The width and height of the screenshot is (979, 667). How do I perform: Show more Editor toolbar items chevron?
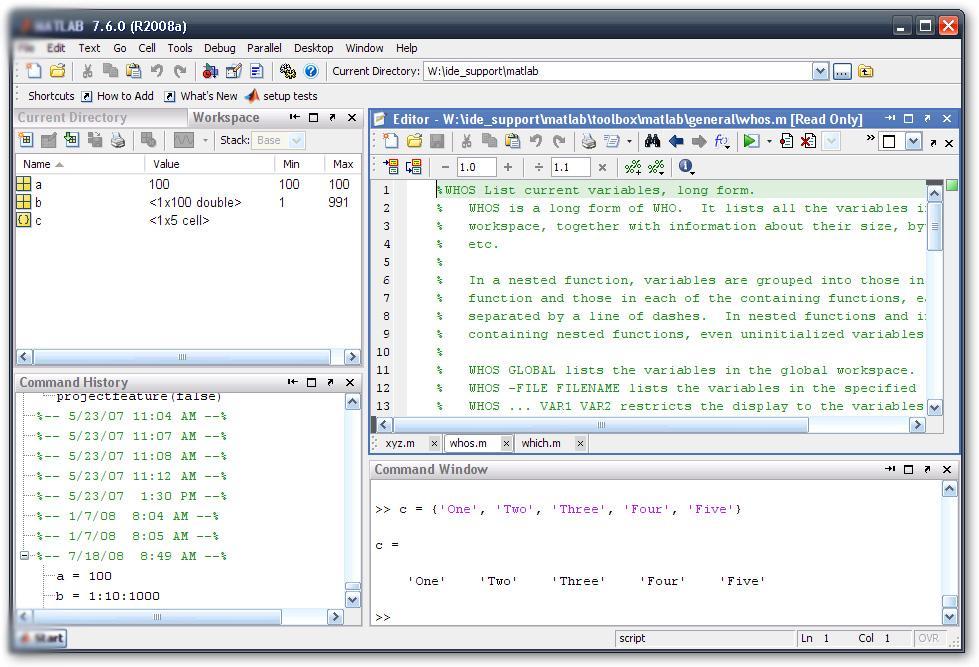(870, 138)
